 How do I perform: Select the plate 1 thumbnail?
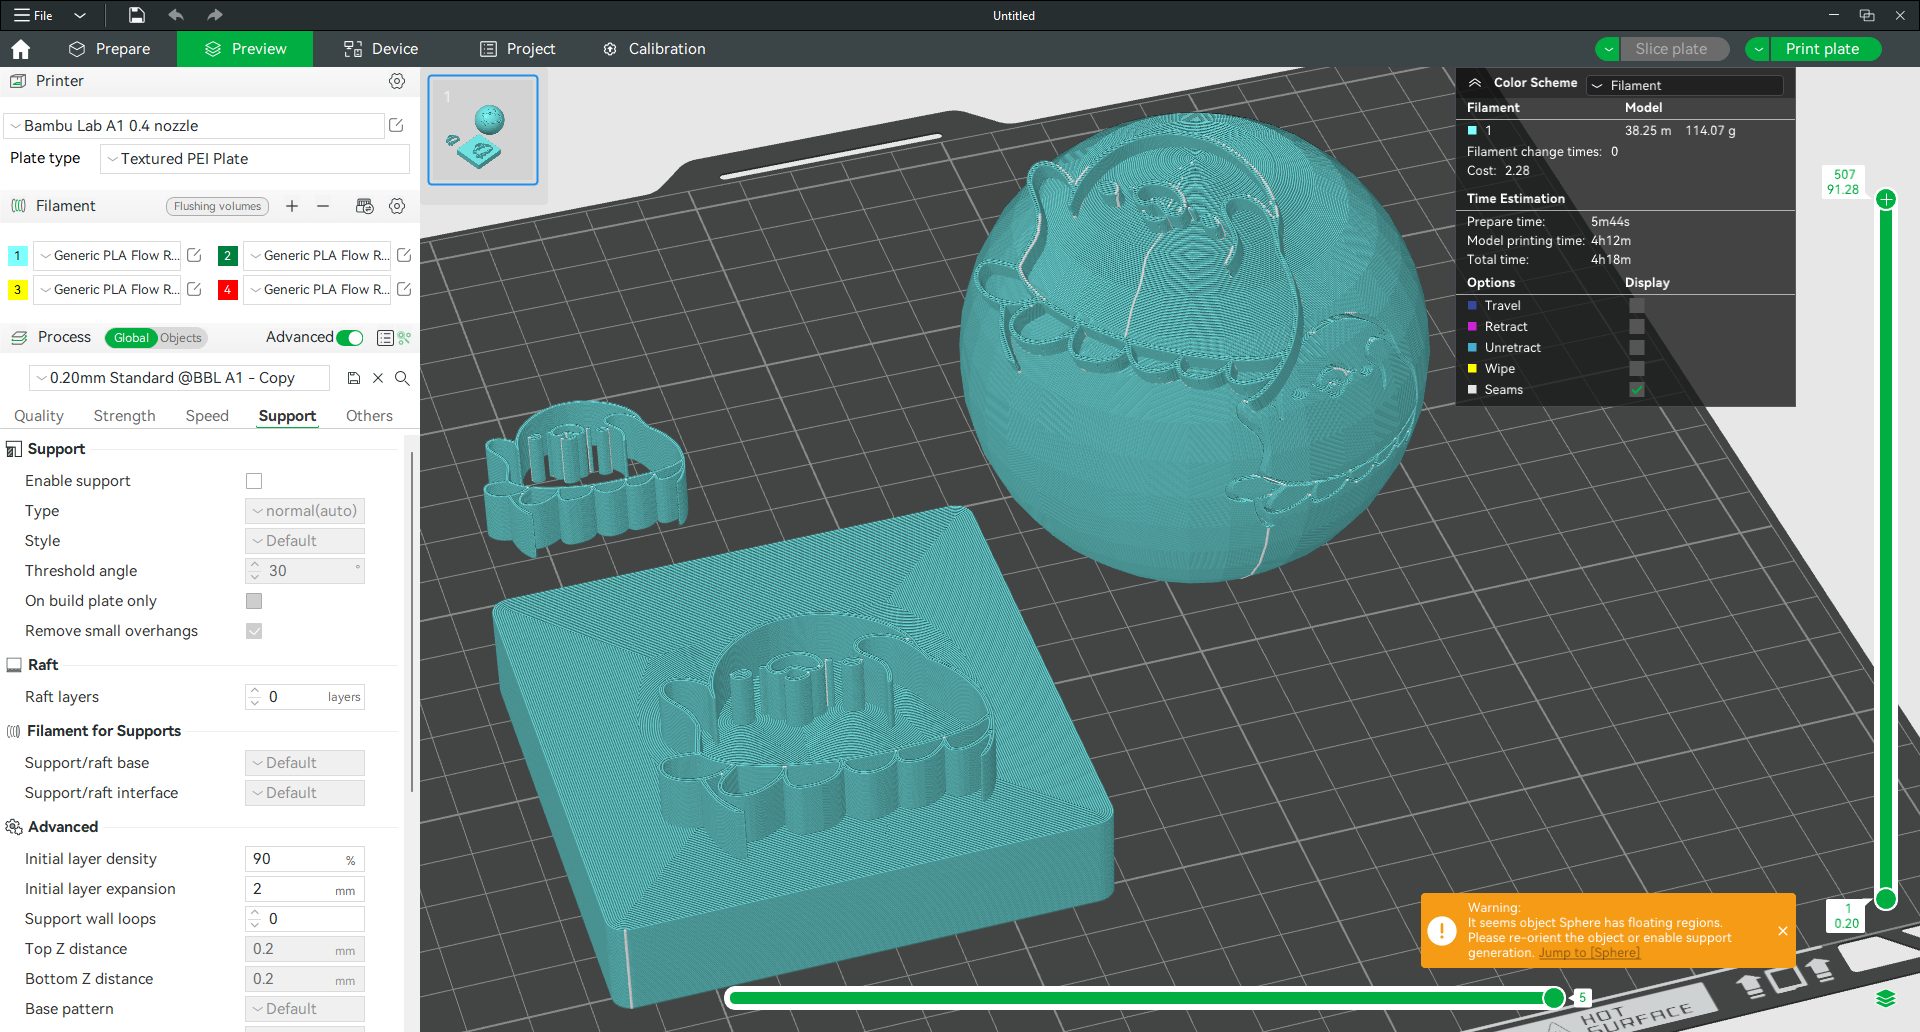483,130
